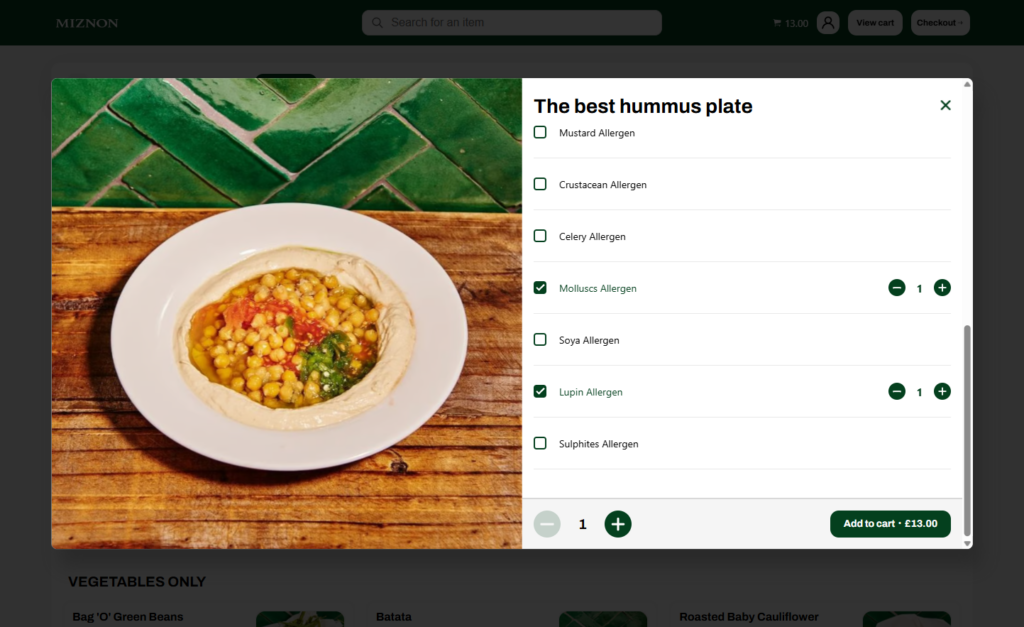Close the hummus plate dialog
The height and width of the screenshot is (627, 1024).
[945, 105]
